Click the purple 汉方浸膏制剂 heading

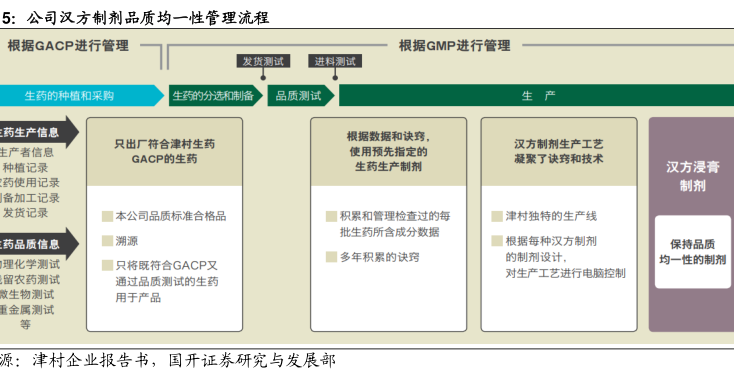[x=692, y=176]
